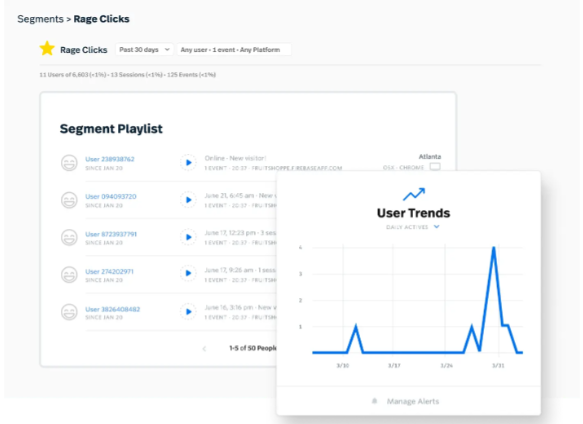
Task: Open User 094093720 profile link
Action: pyautogui.click(x=111, y=196)
